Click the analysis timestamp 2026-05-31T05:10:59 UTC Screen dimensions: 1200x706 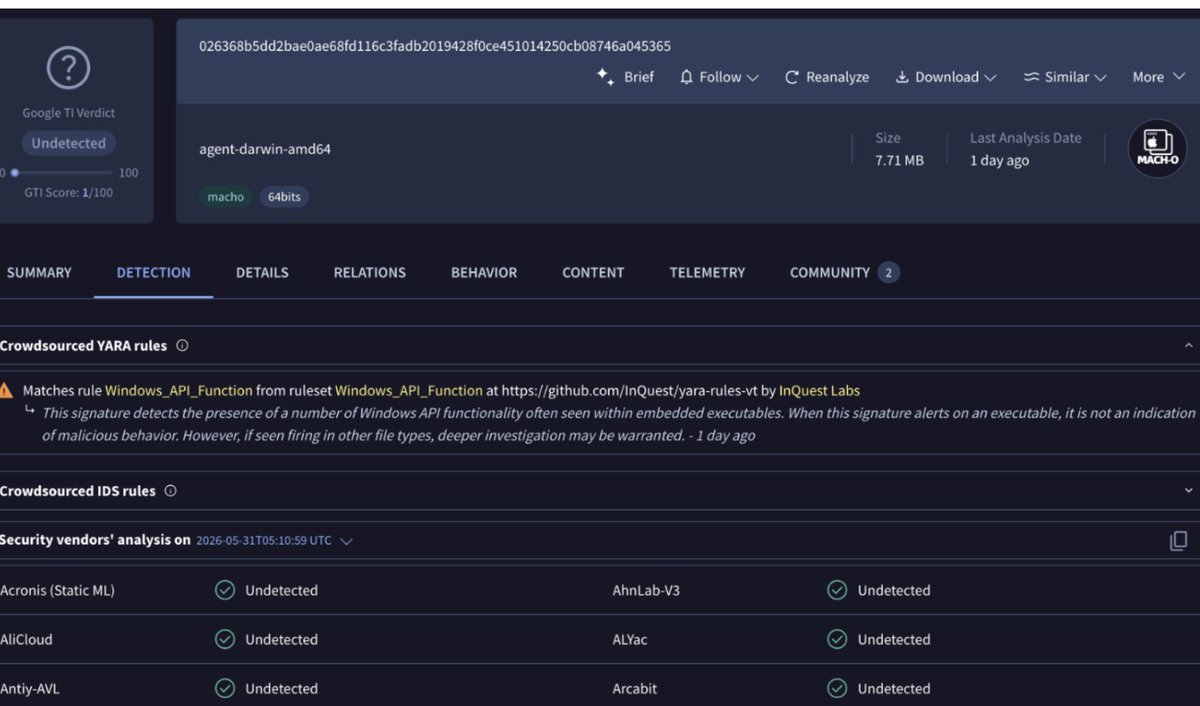pyautogui.click(x=264, y=541)
